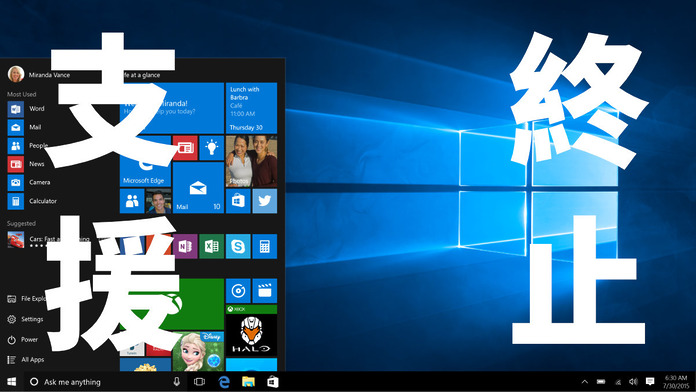The height and width of the screenshot is (392, 696).
Task: Open the Mail tile showing 10
Action: point(198,188)
